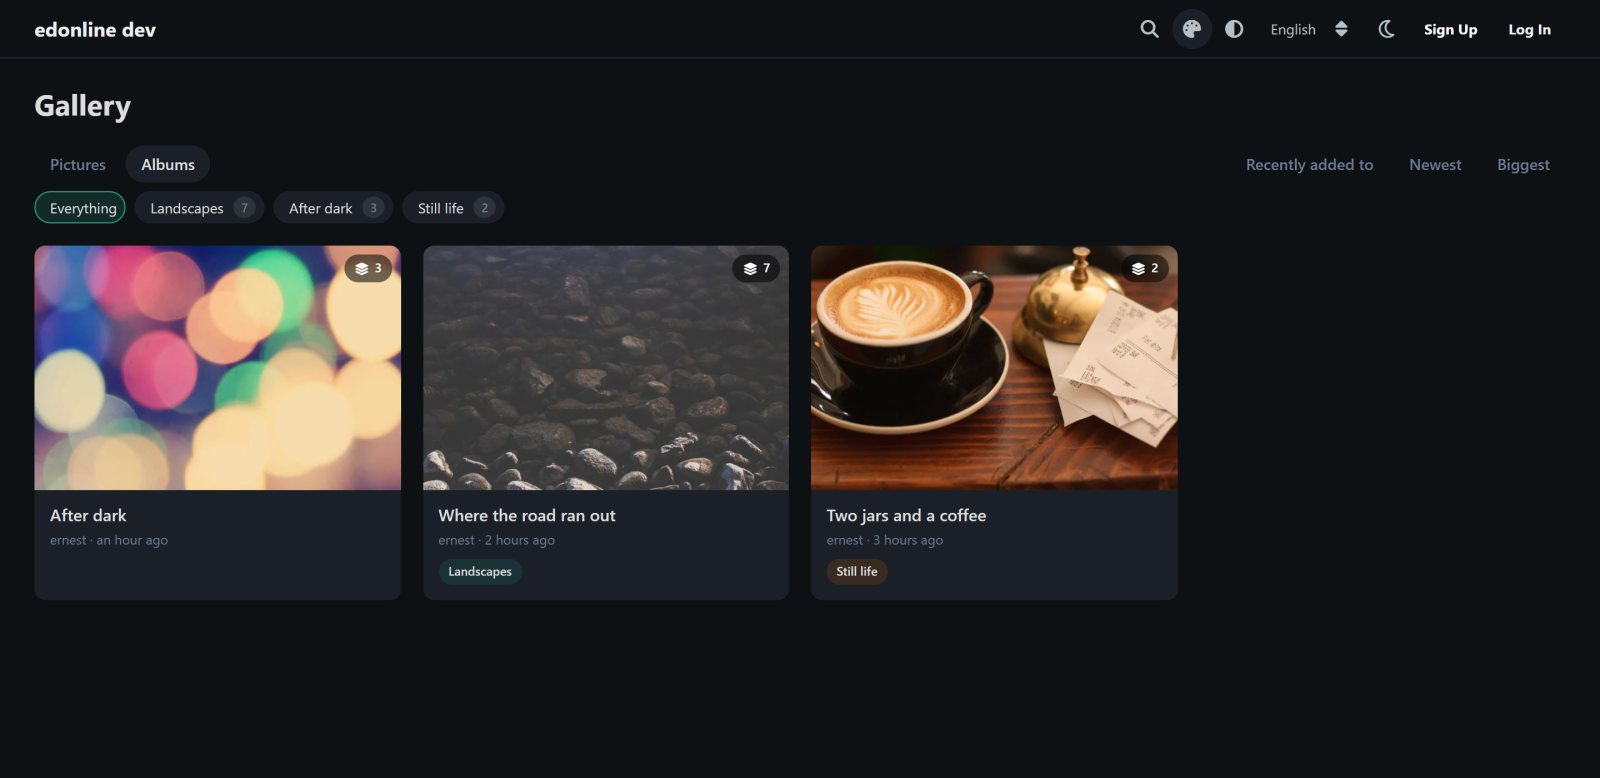Open the color palette theme icon
The image size is (1600, 778).
coord(1192,29)
